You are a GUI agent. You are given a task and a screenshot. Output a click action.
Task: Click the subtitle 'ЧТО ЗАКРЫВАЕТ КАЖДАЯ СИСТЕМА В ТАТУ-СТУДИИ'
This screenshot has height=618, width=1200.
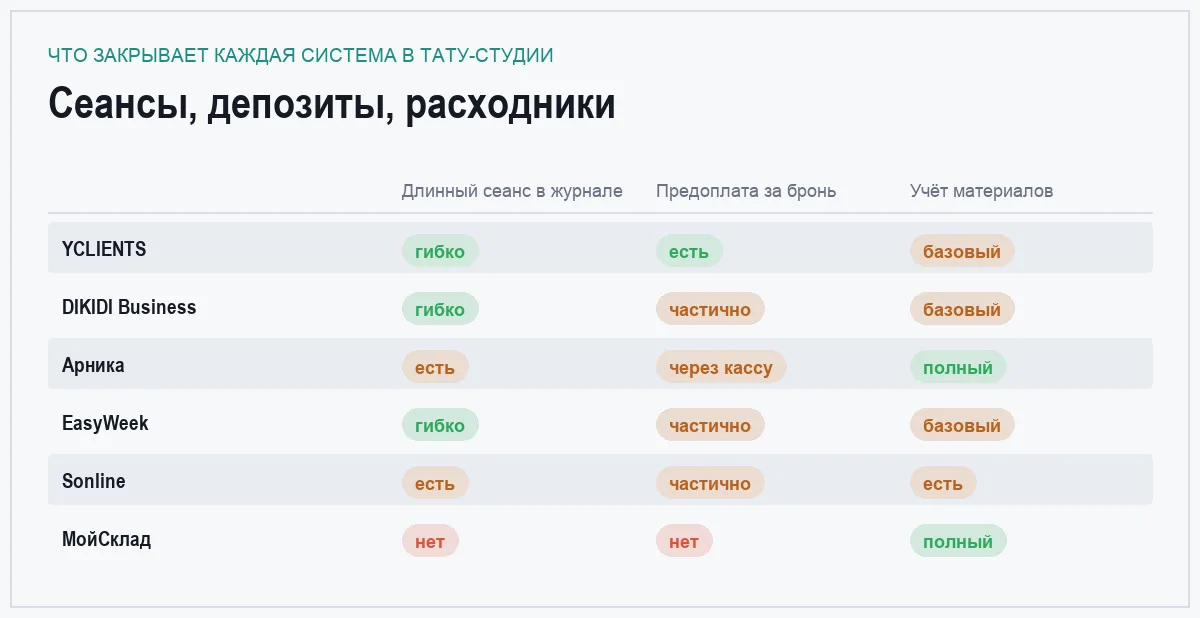[x=301, y=55]
